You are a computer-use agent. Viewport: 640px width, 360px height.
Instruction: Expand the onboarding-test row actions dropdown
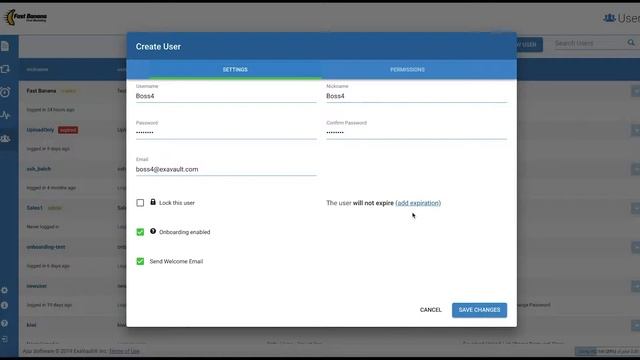(636, 247)
